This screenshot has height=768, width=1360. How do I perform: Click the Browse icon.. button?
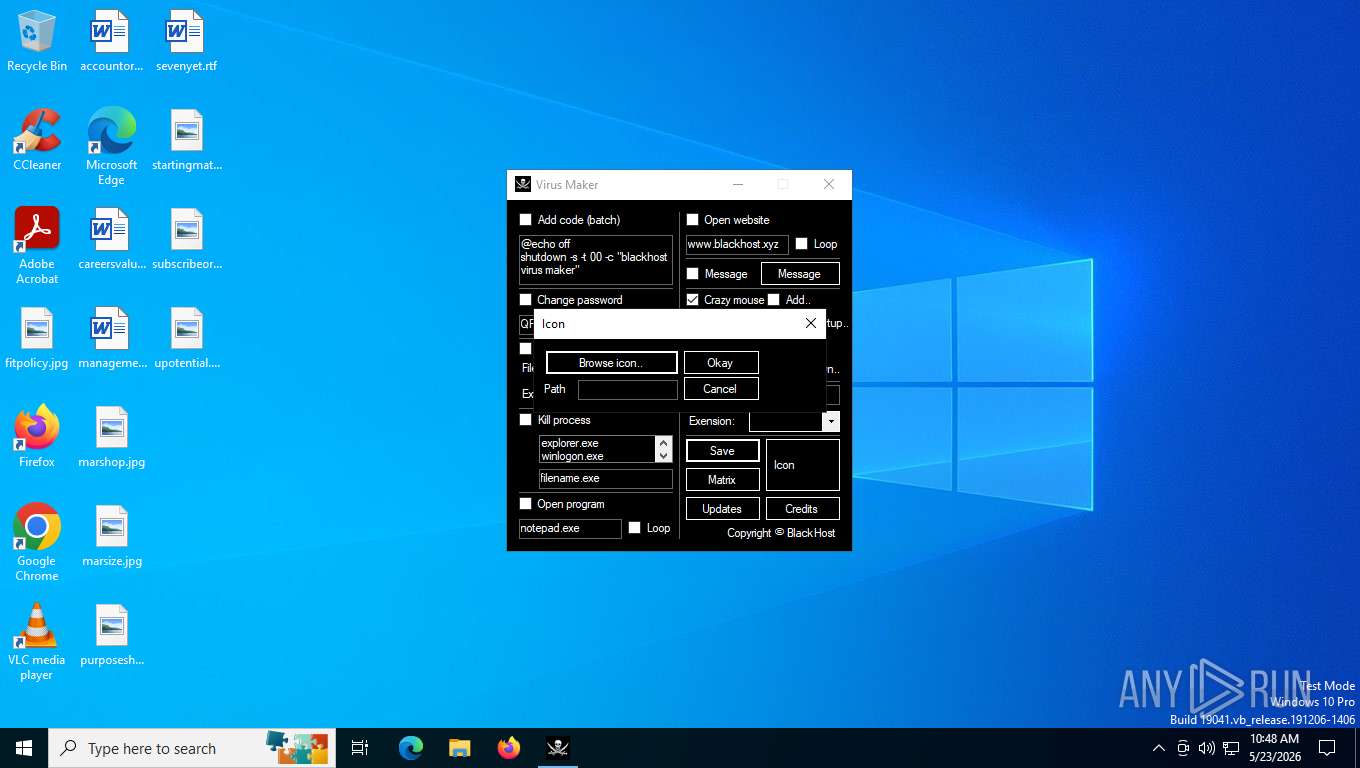611,363
